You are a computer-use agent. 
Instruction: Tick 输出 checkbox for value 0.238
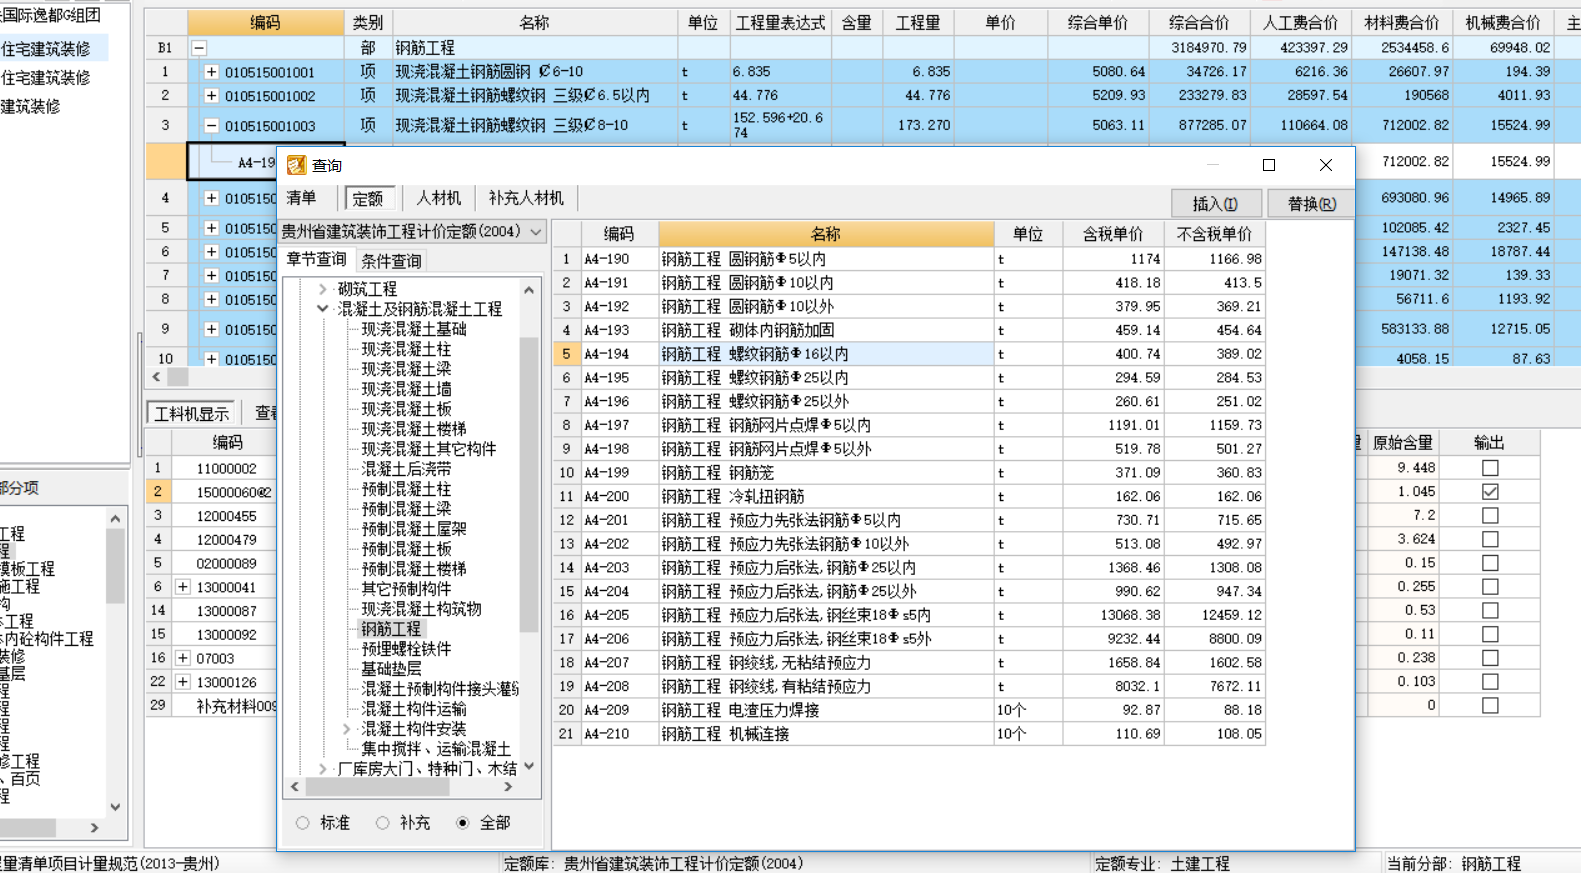pos(1490,658)
